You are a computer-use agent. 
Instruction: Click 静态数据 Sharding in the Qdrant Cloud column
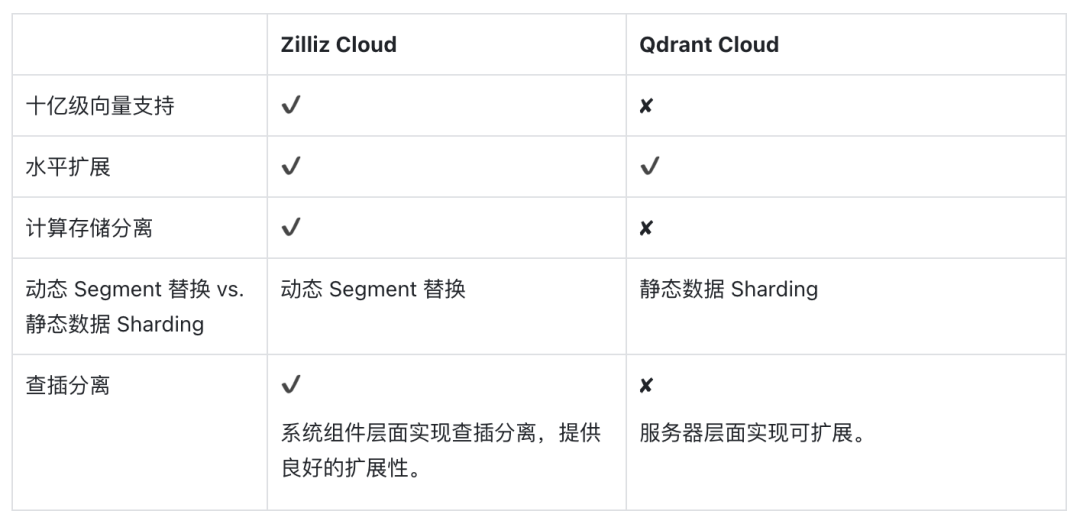729,290
